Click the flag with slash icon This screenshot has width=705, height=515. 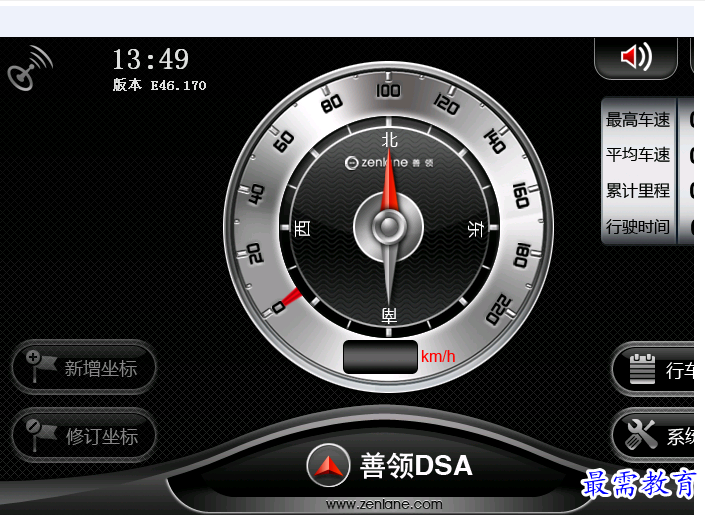pyautogui.click(x=41, y=434)
